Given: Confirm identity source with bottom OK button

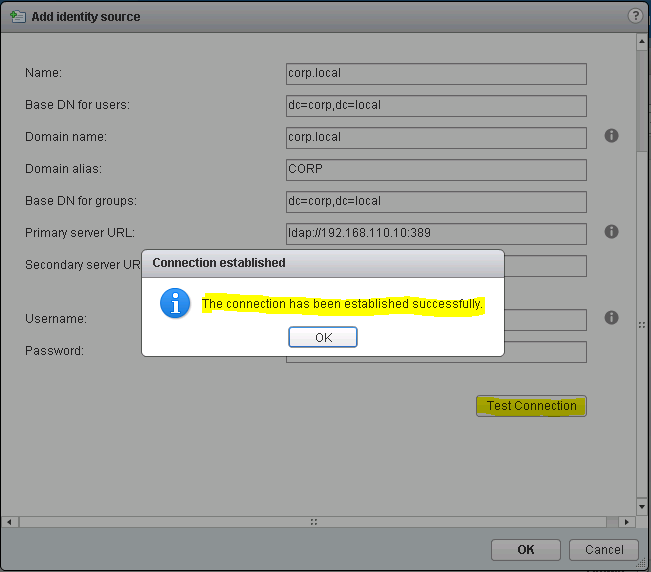Looking at the screenshot, I should 526,550.
